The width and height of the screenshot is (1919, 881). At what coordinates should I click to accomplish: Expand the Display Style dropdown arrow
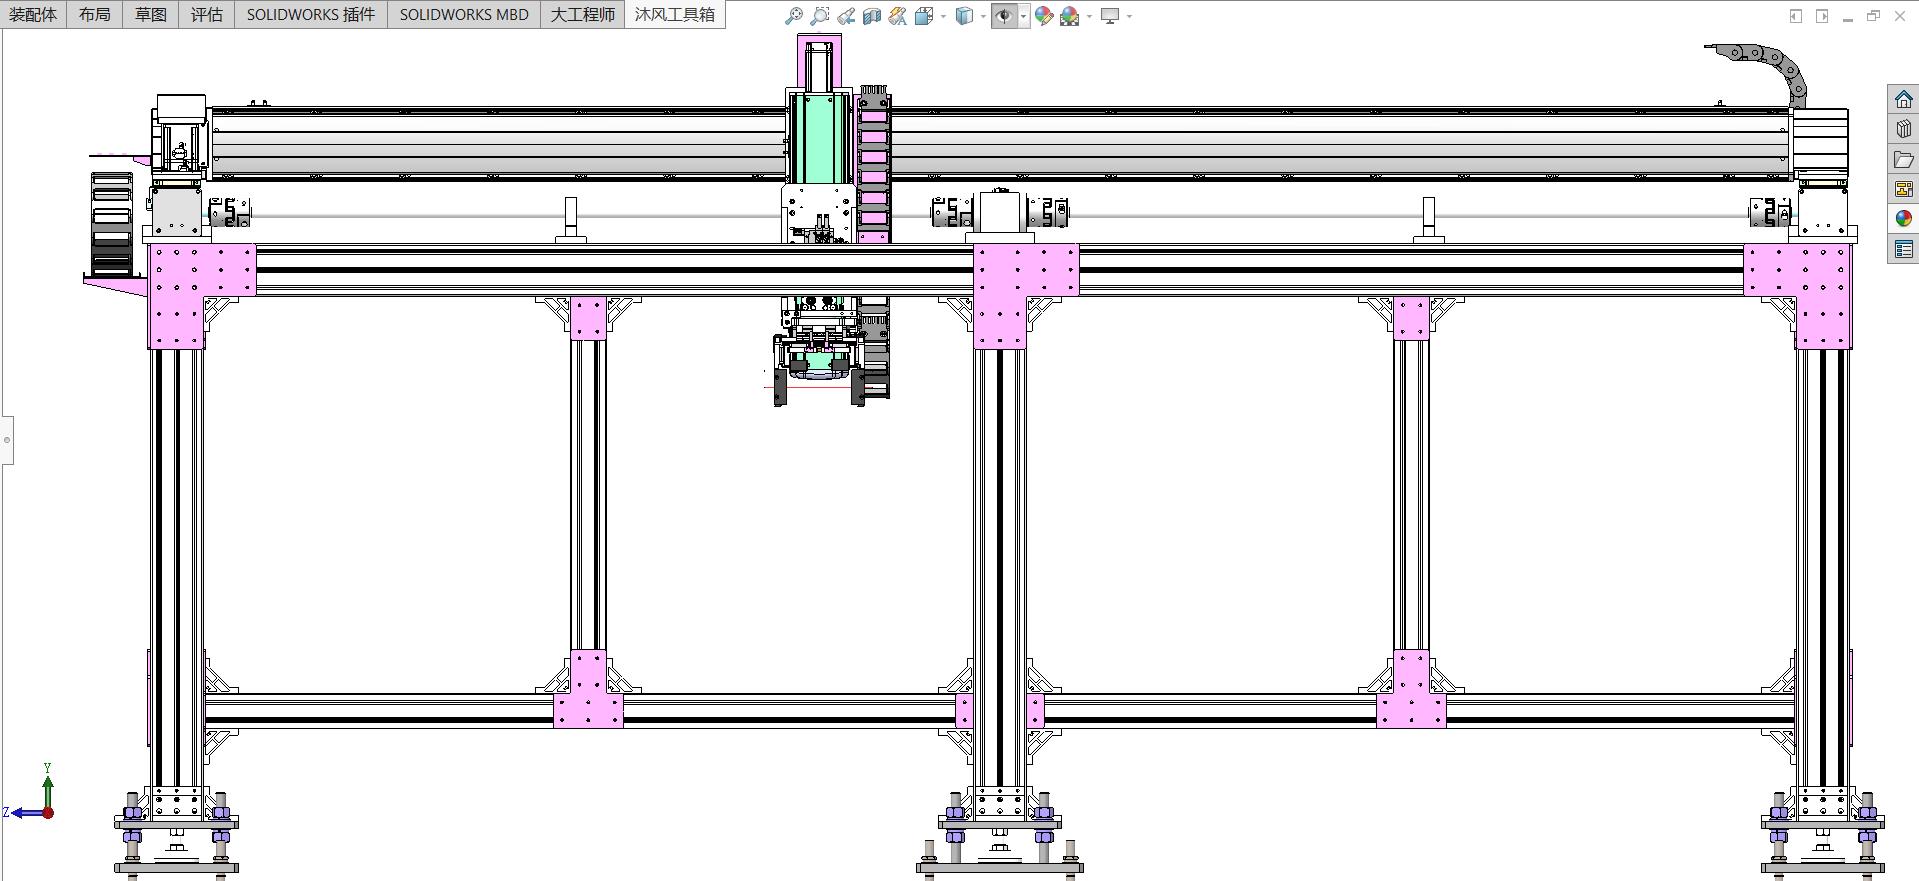983,16
